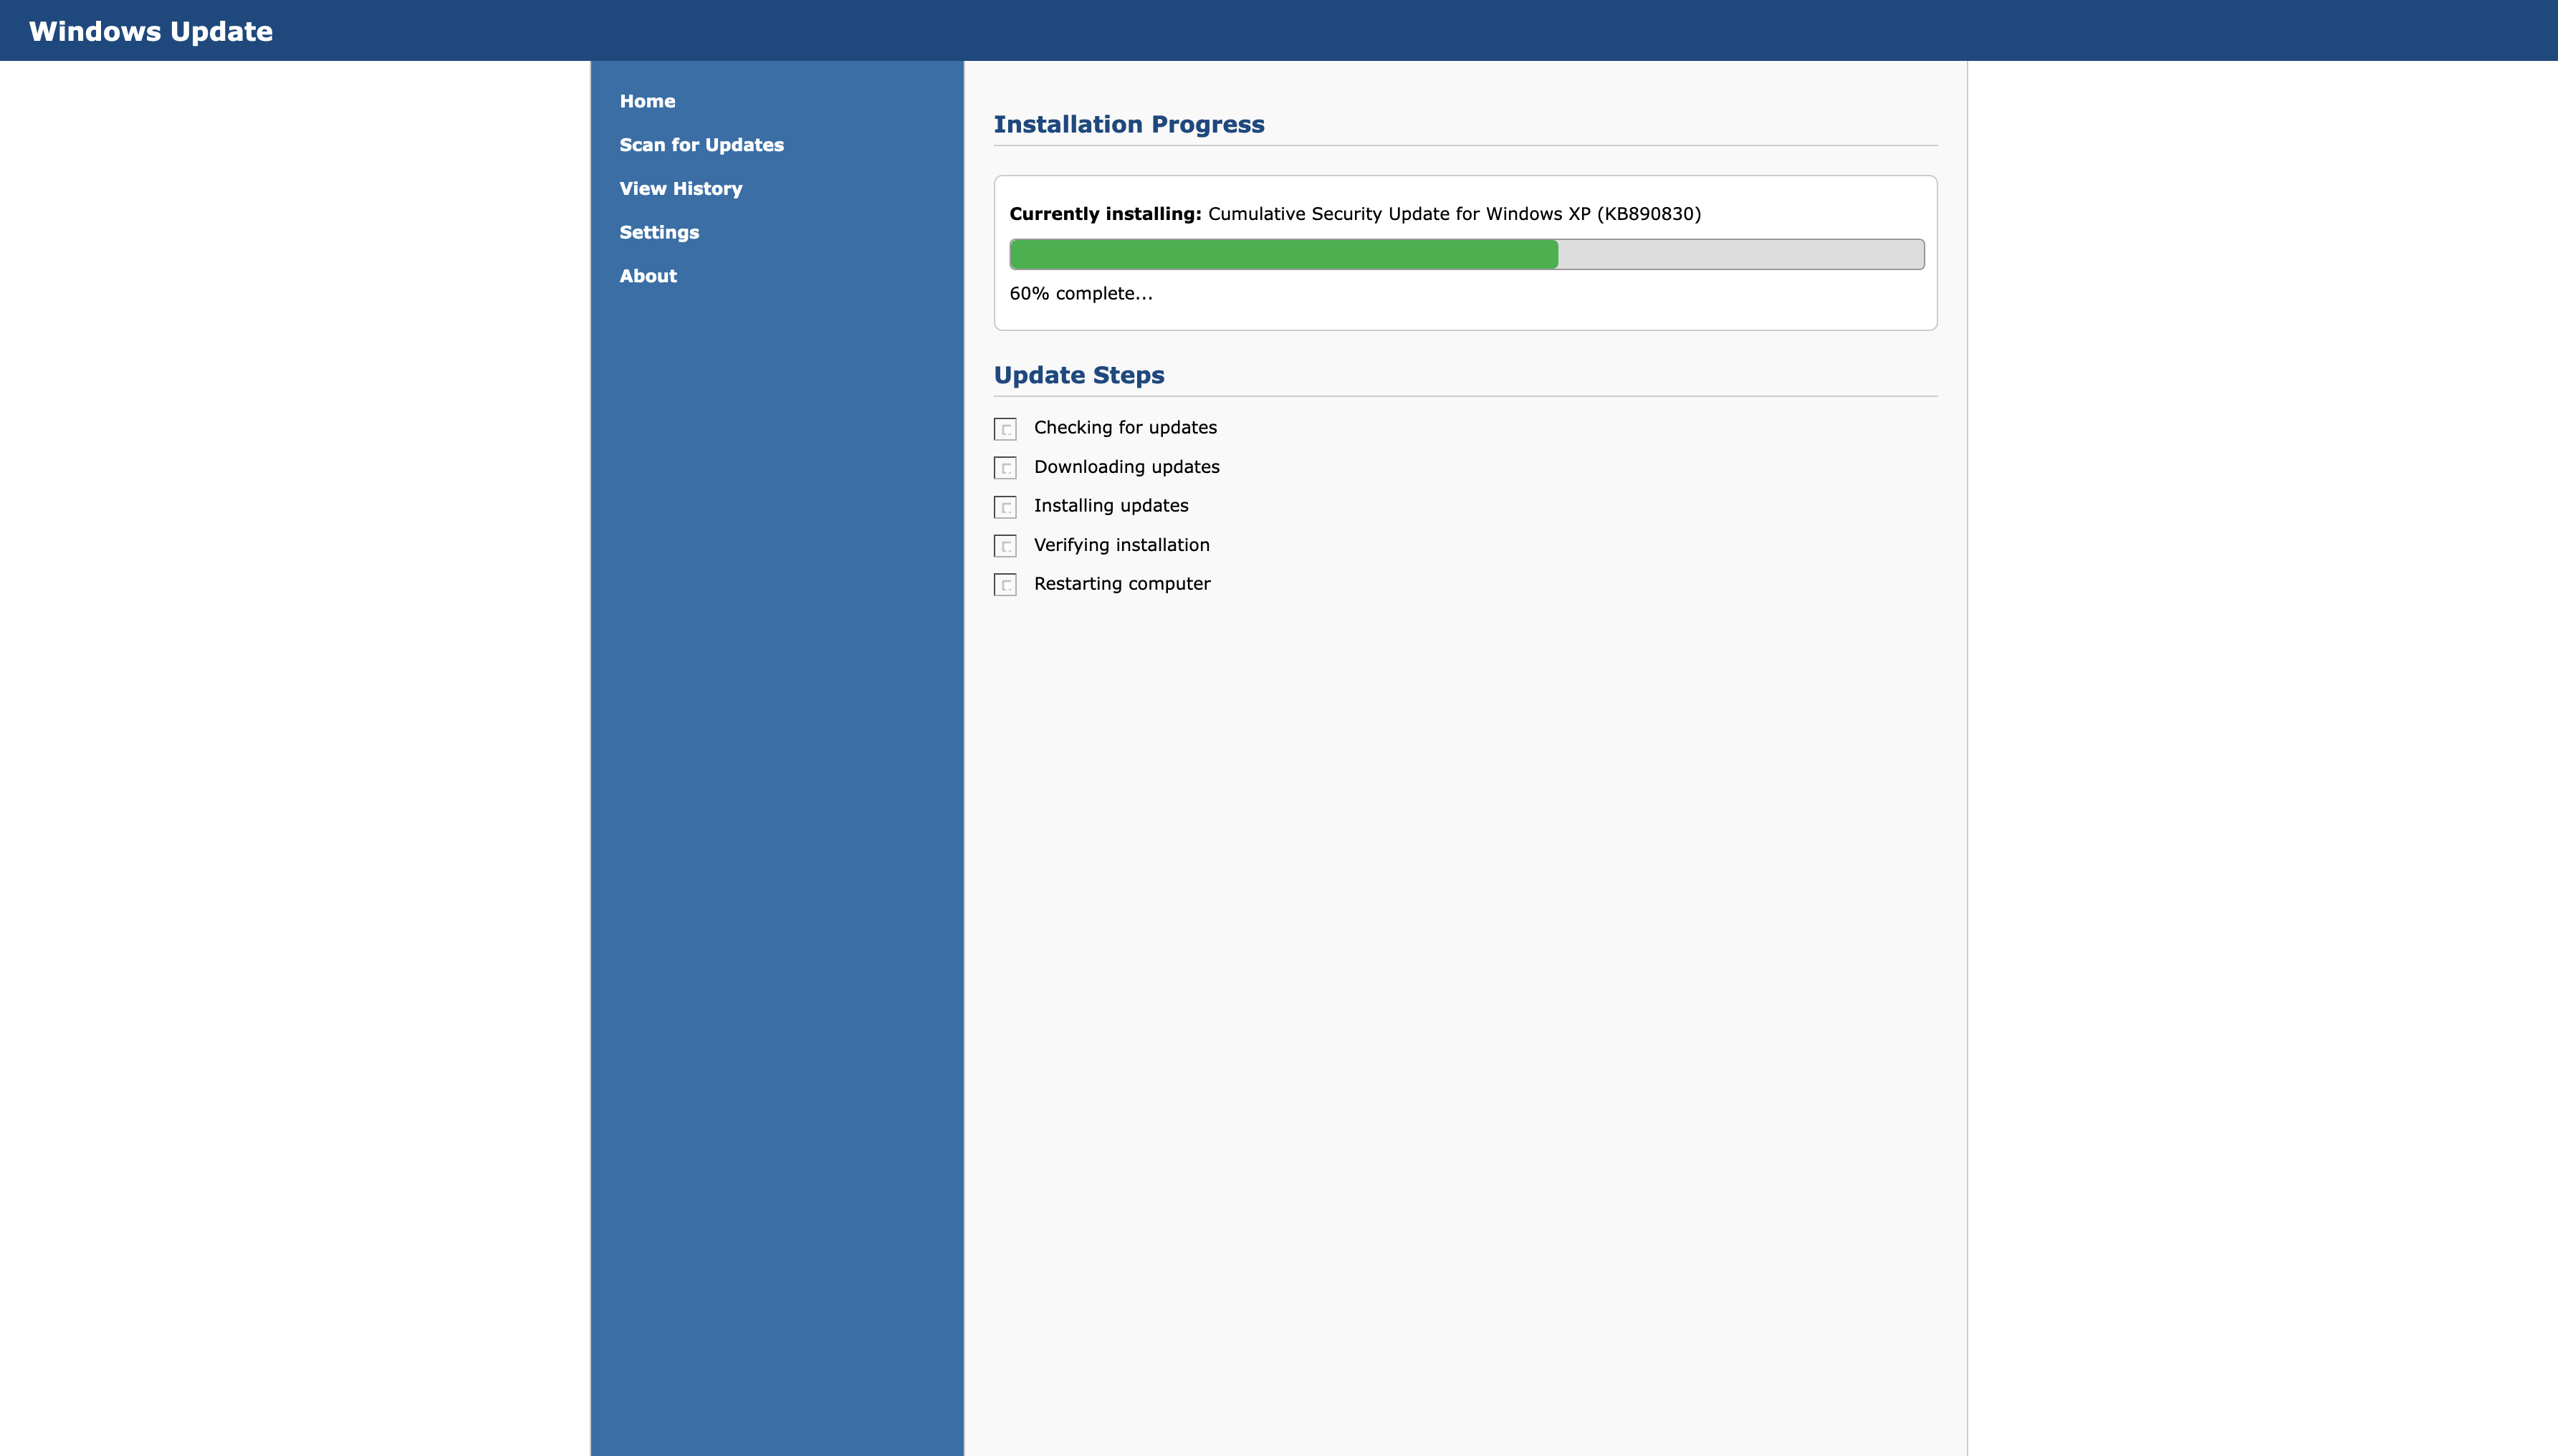Click the Verifying installation label text
Image resolution: width=2558 pixels, height=1456 pixels.
1121,545
